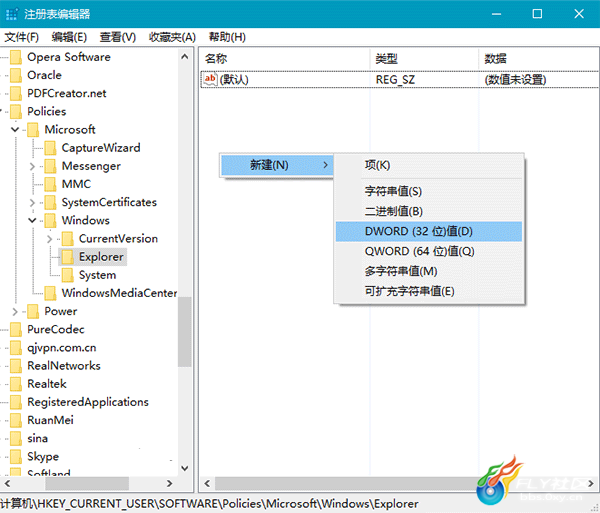Open the 查看(V) menu
The width and height of the screenshot is (600, 513).
pyautogui.click(x=117, y=37)
